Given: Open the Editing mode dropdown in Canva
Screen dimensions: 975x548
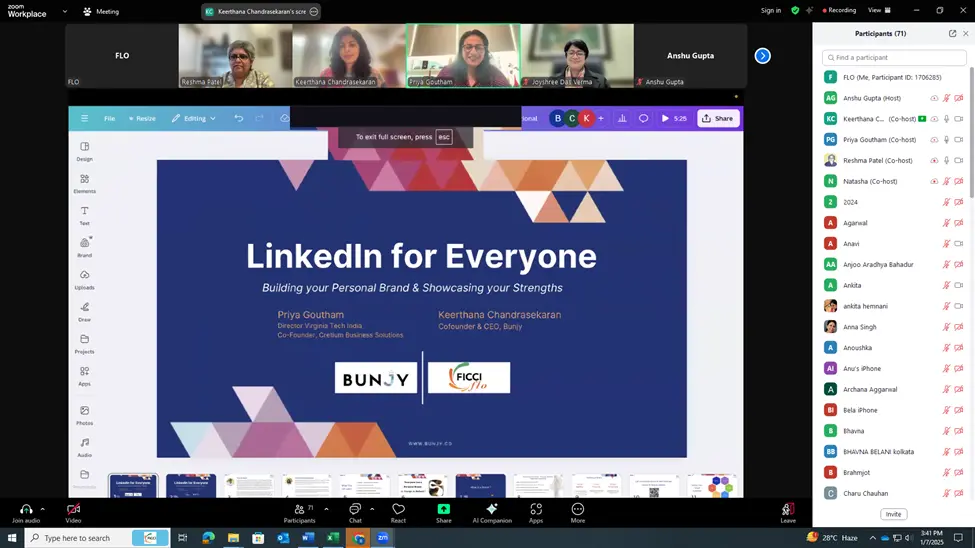Looking at the screenshot, I should [x=194, y=118].
